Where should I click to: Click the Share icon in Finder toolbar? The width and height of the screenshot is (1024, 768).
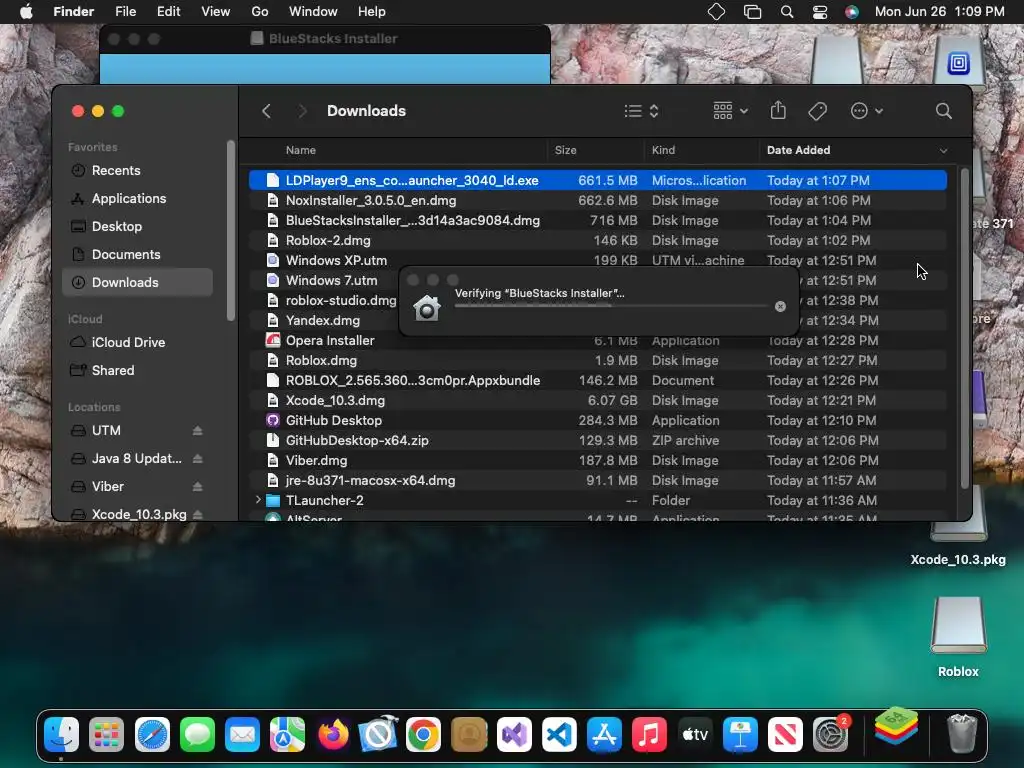pyautogui.click(x=778, y=110)
